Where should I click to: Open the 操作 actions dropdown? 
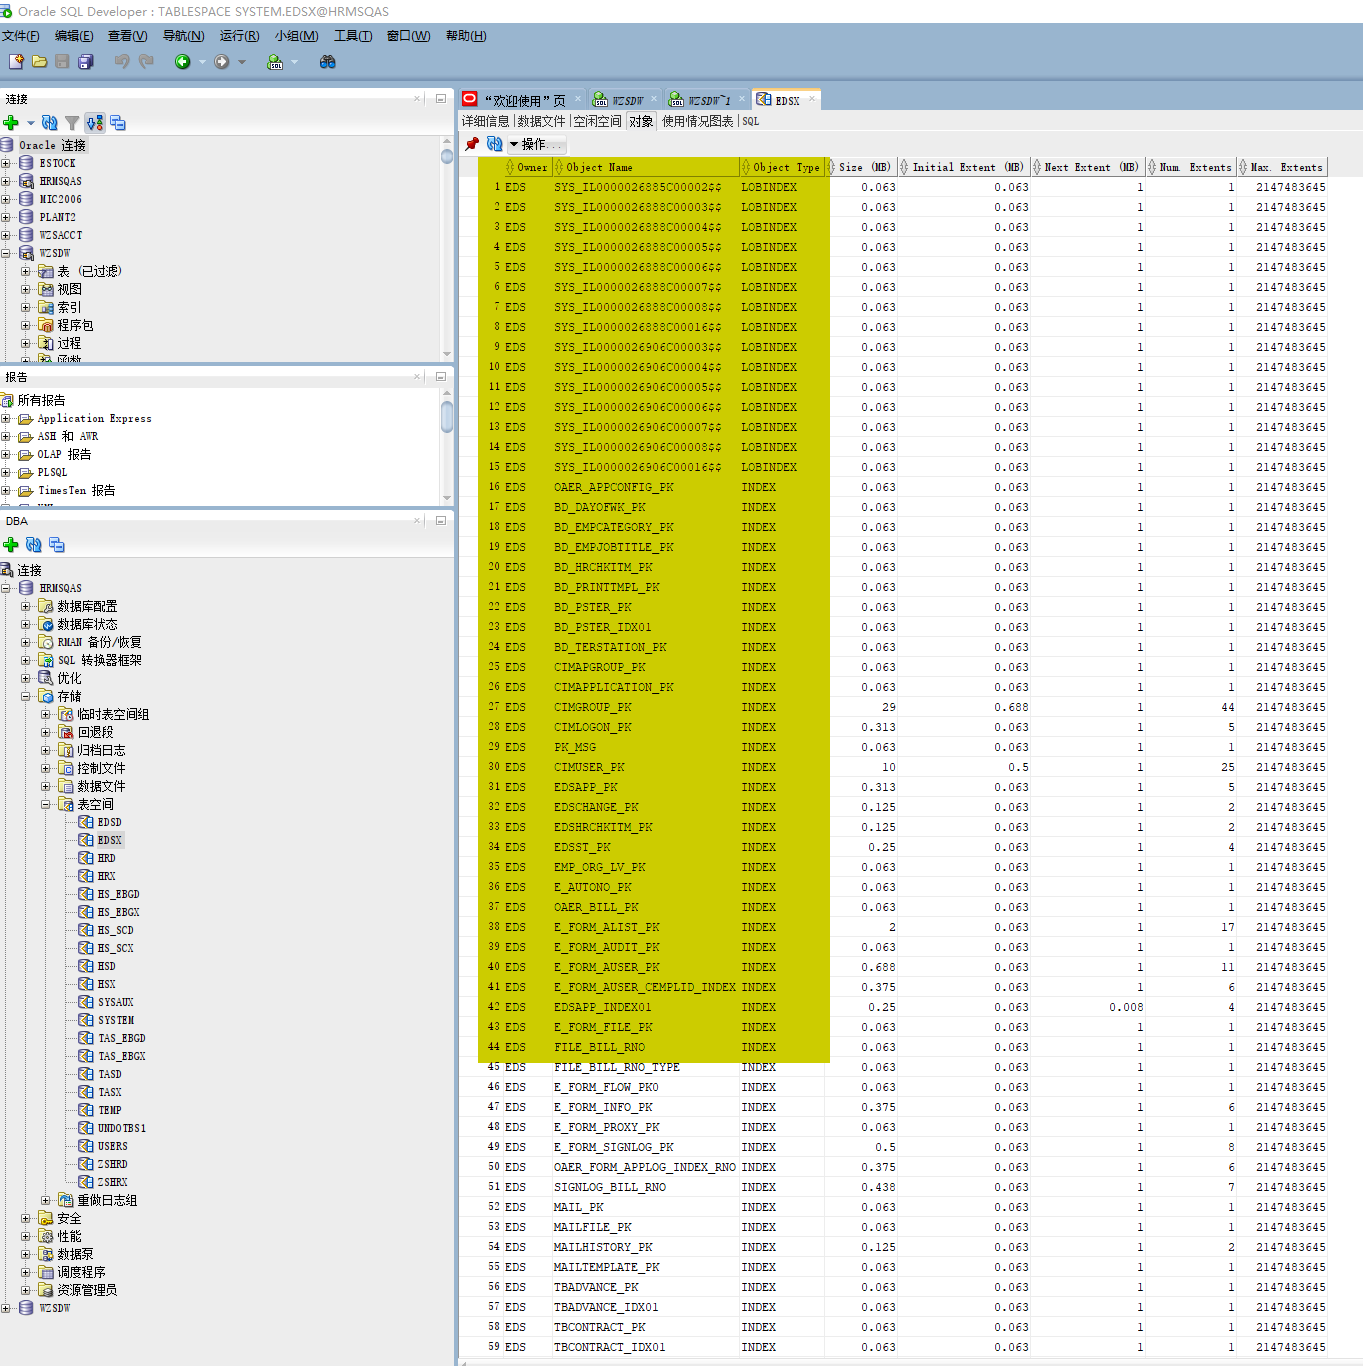pos(536,144)
